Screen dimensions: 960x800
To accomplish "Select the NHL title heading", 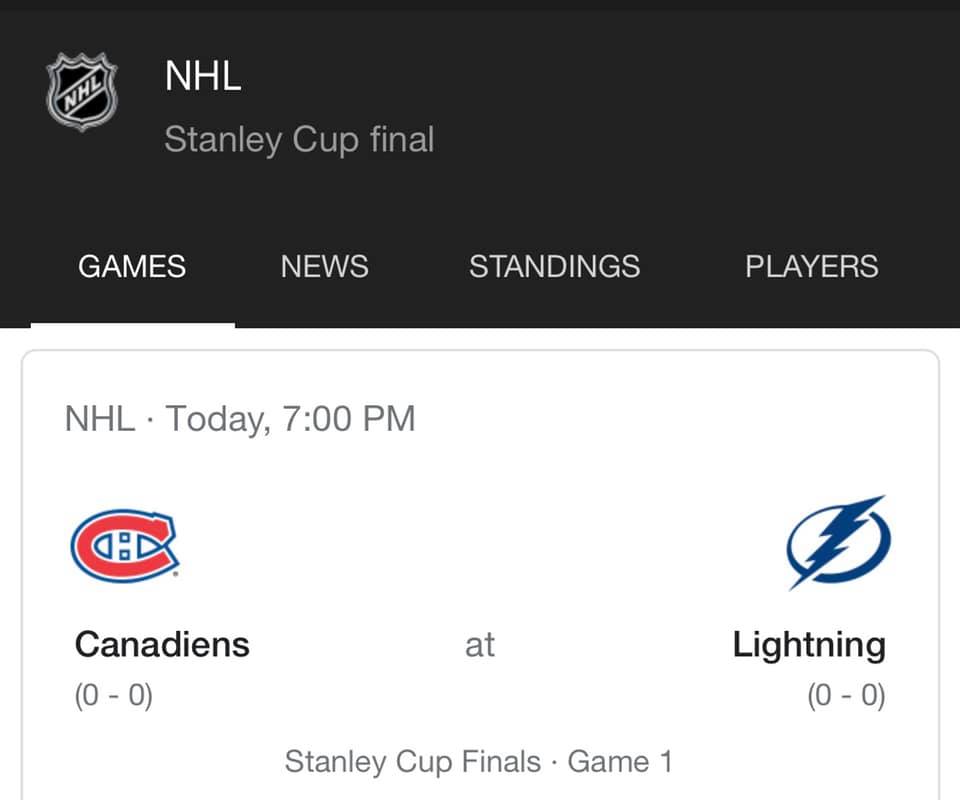I will point(203,76).
